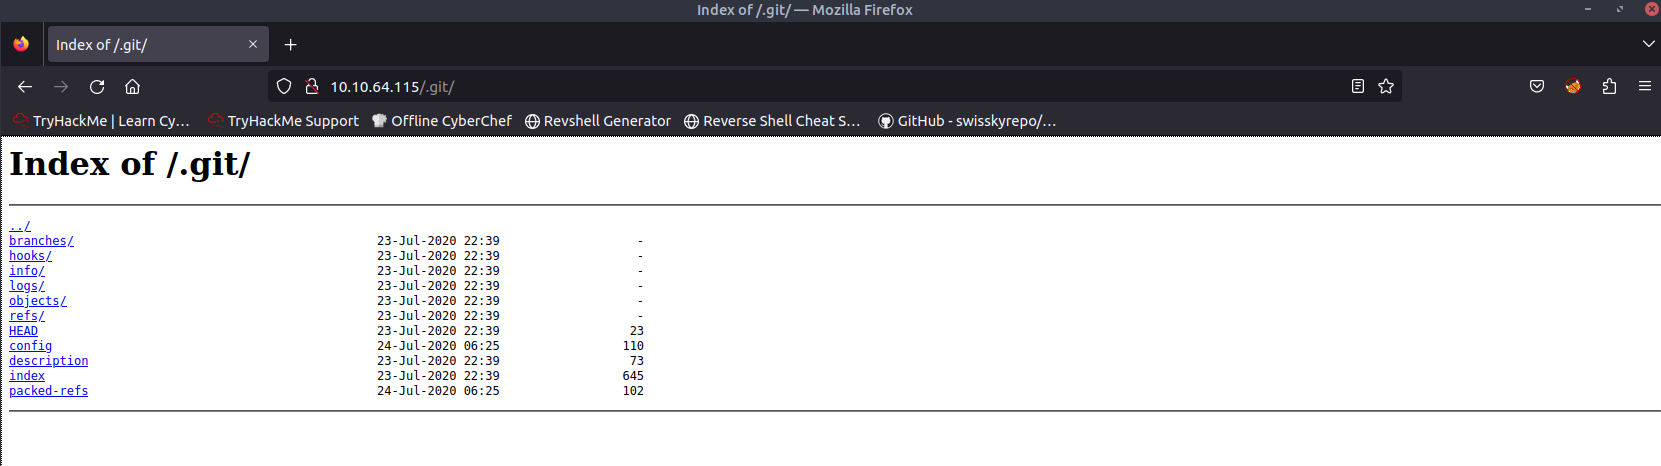Open the Save to Pocket icon
This screenshot has width=1661, height=466.
[x=1537, y=87]
